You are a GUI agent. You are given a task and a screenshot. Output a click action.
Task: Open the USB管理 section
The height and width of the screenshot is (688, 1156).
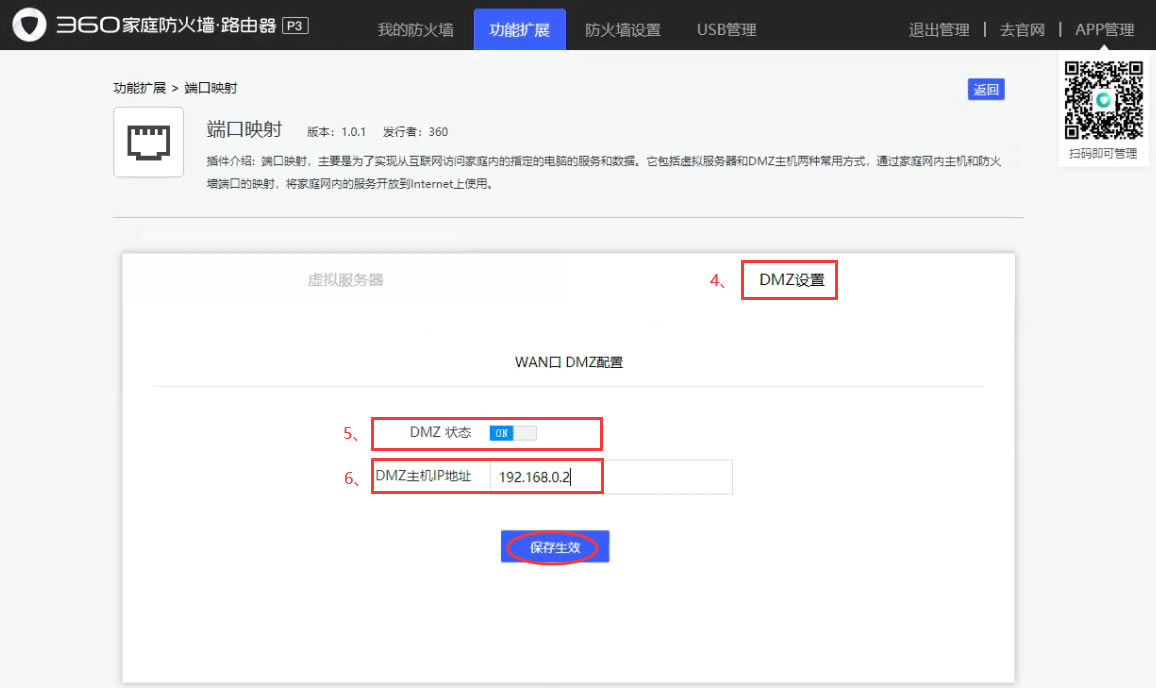pyautogui.click(x=726, y=29)
